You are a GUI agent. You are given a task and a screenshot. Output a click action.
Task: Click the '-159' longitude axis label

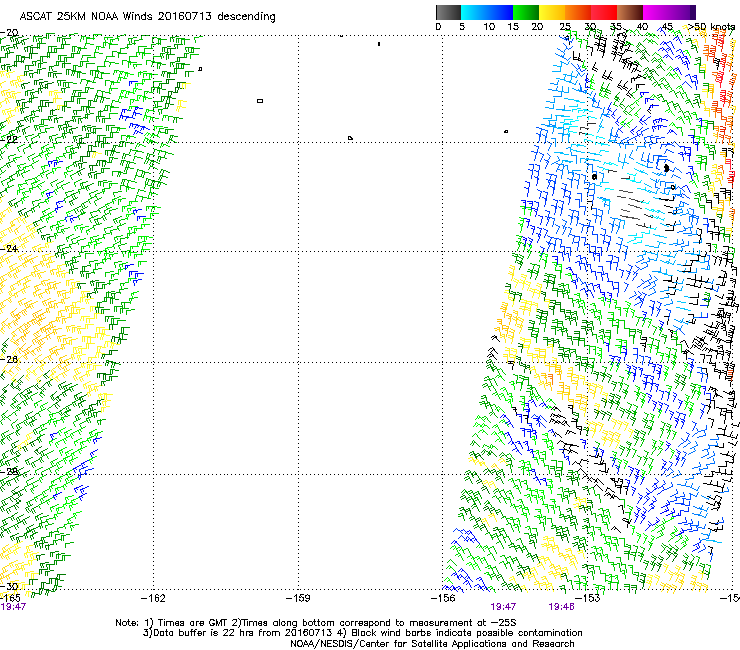[x=298, y=598]
